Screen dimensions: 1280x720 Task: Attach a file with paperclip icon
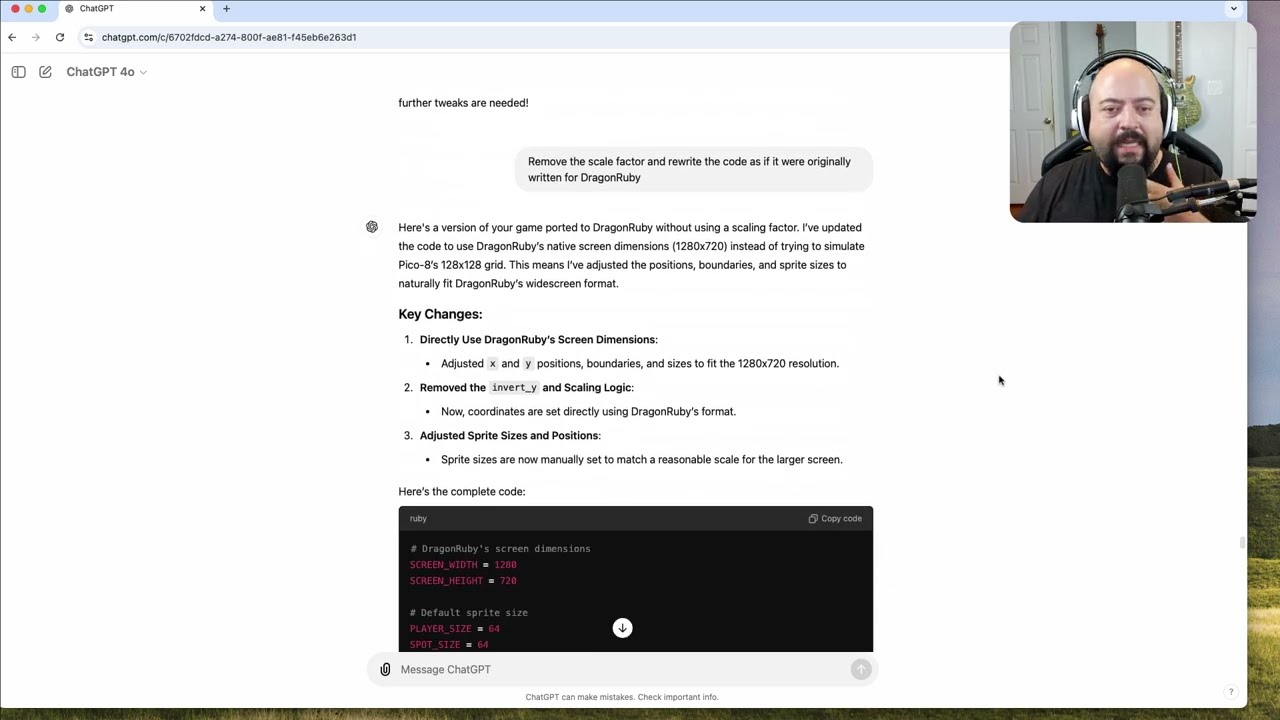click(x=385, y=669)
